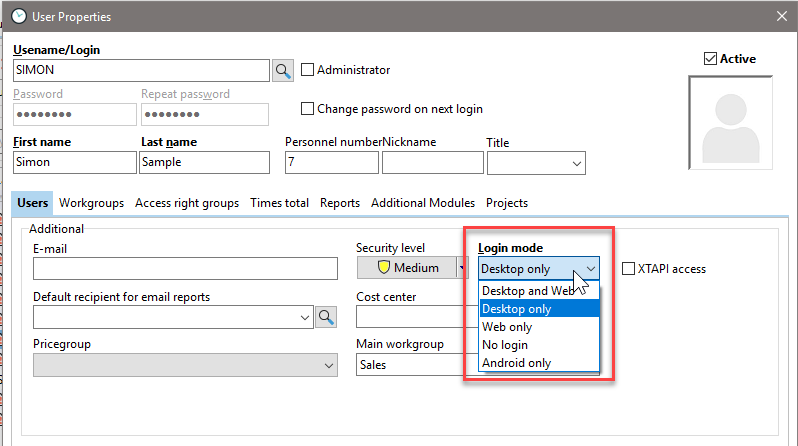798x446 pixels.
Task: Expand the Pricegroup dropdown
Action: [x=329, y=366]
